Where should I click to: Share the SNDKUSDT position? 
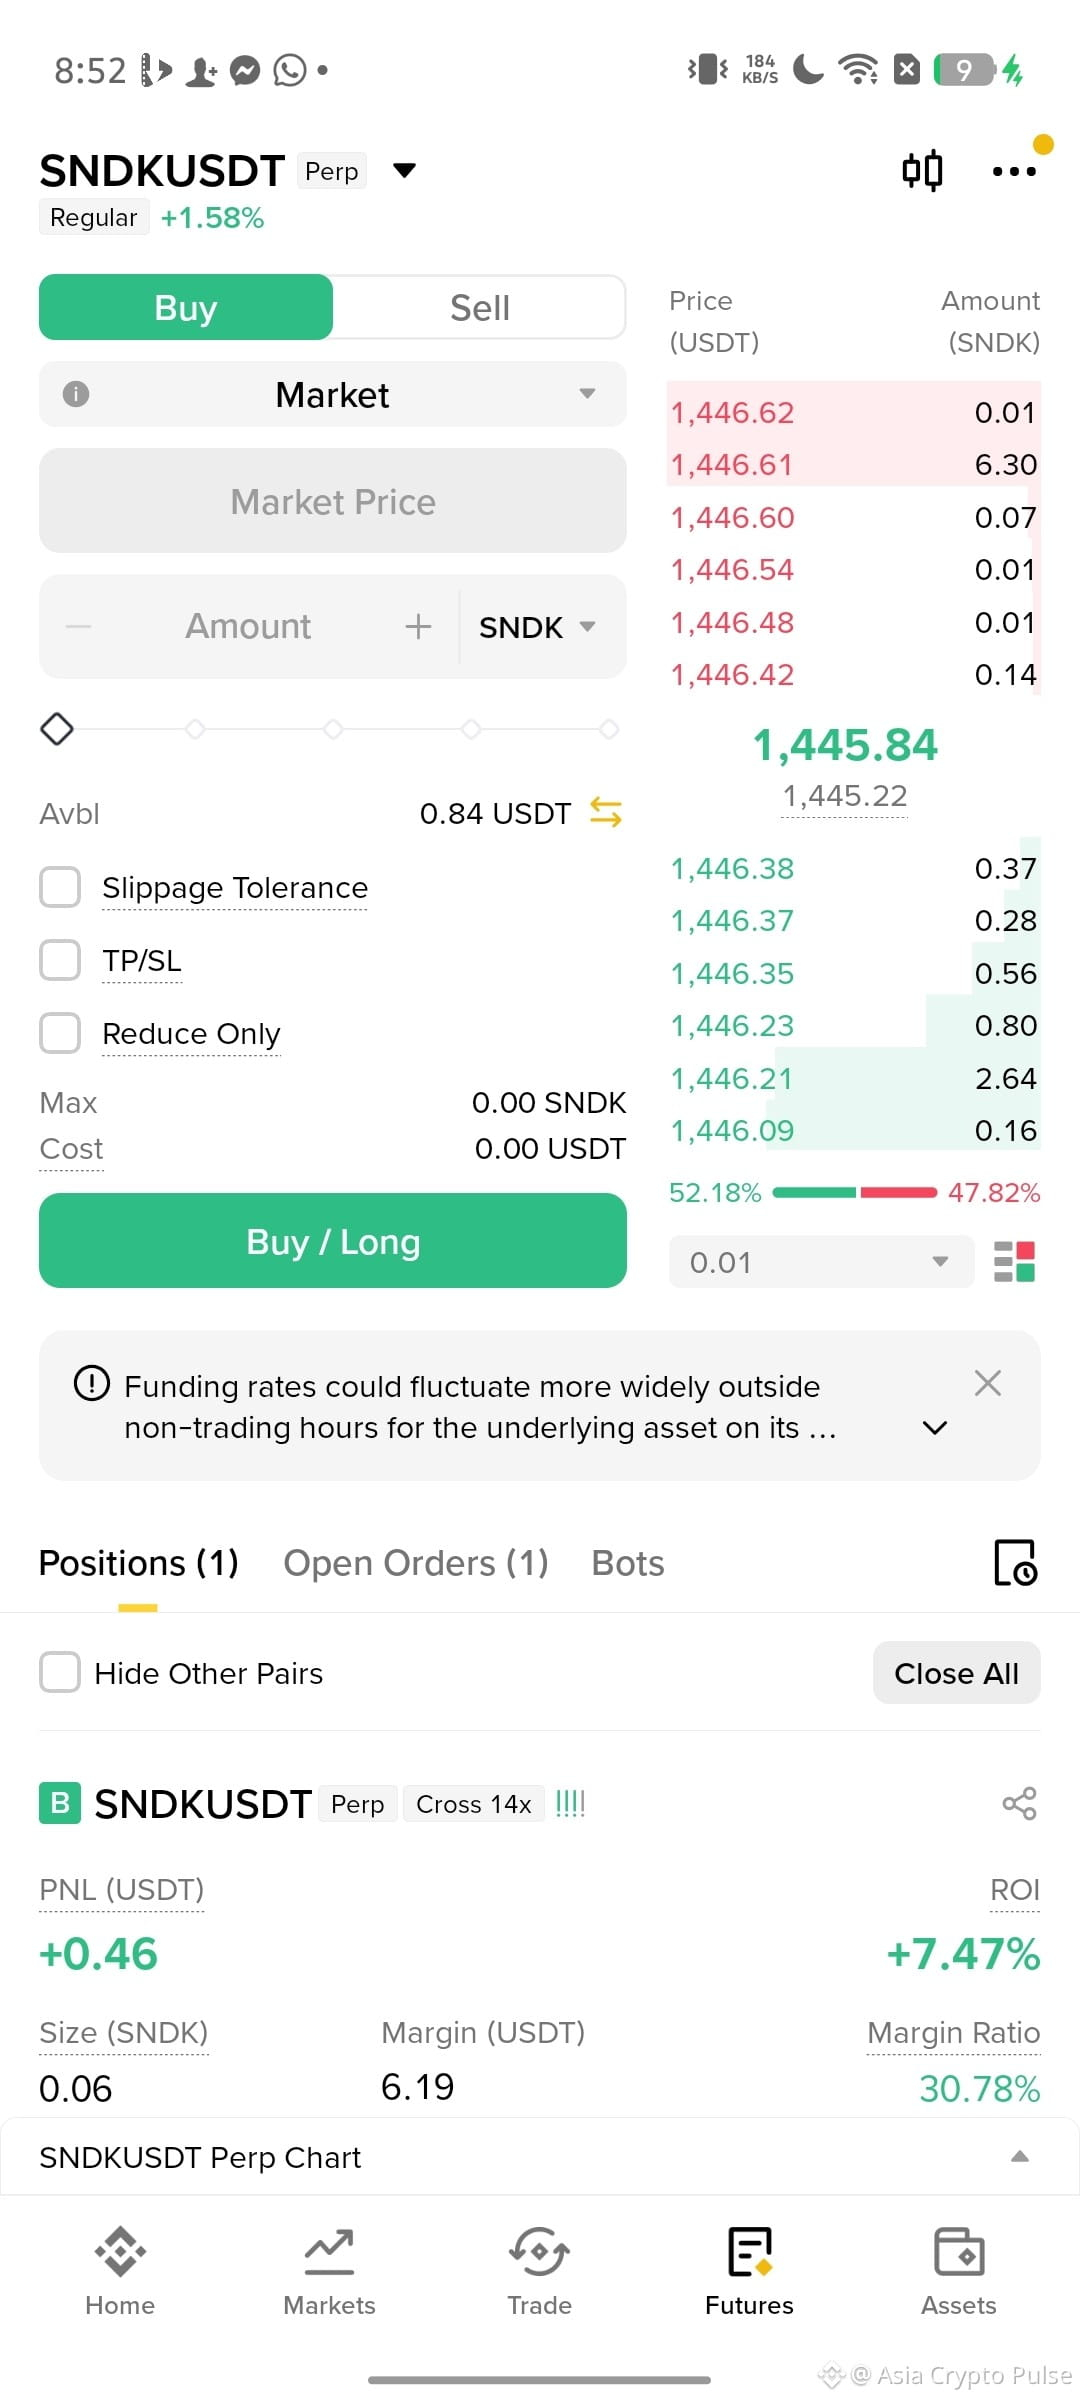pyautogui.click(x=1019, y=1804)
